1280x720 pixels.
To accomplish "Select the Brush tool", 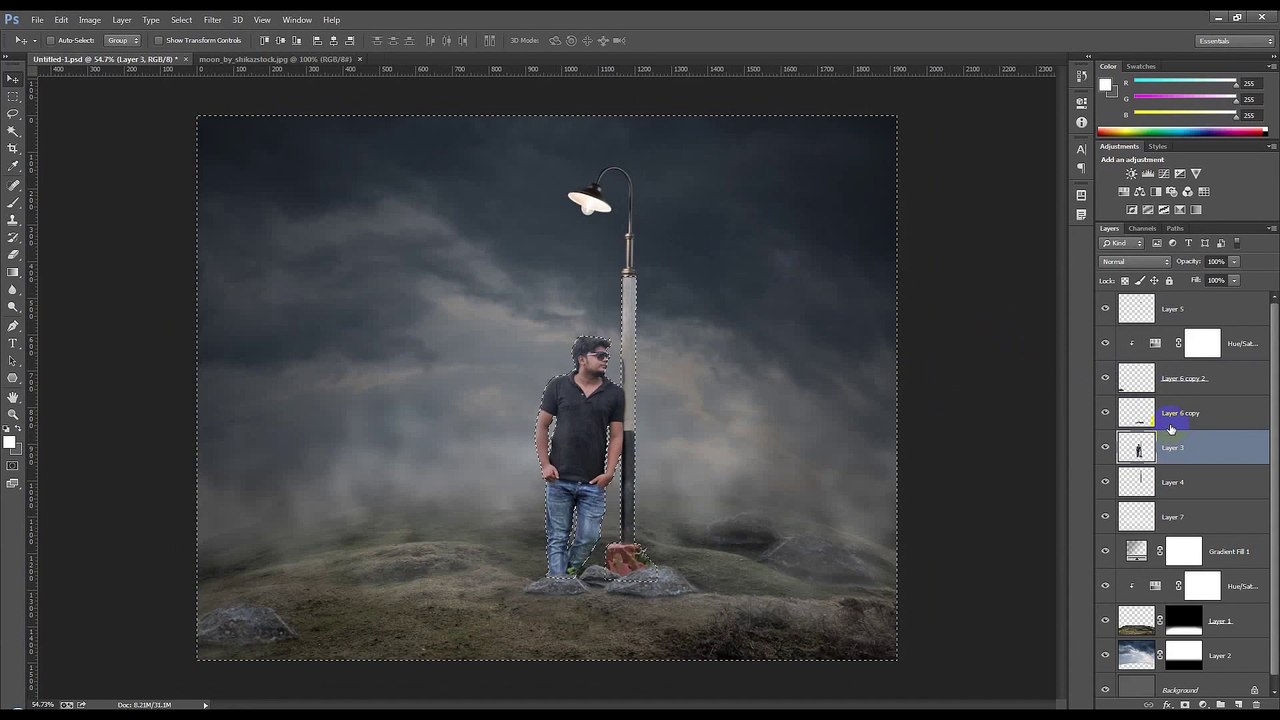I will click(12, 203).
